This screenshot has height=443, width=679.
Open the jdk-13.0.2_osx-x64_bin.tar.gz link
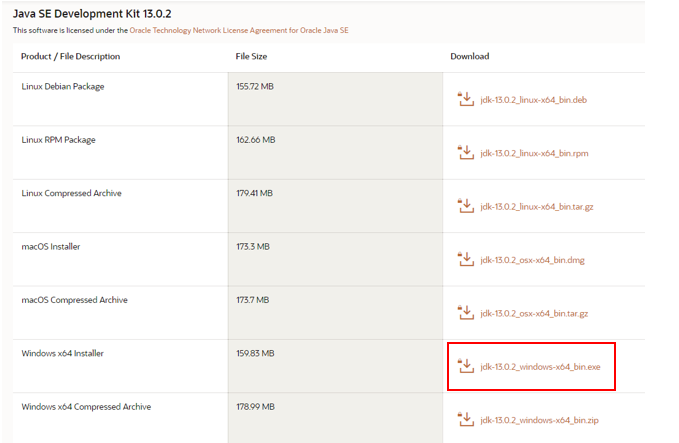[534, 314]
